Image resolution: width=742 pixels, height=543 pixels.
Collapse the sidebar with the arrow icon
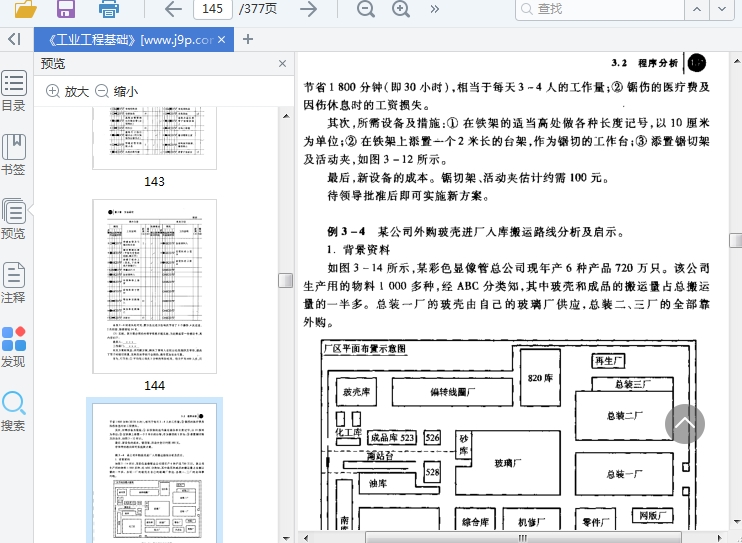pos(15,39)
